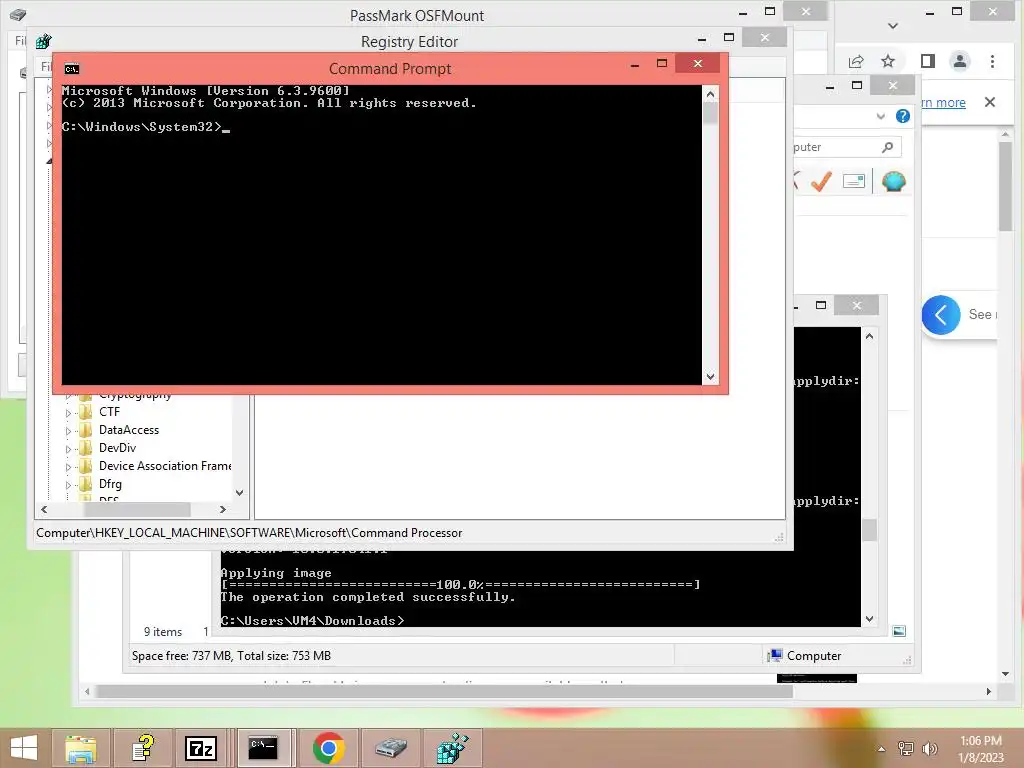The height and width of the screenshot is (768, 1024).
Task: Expand the Explorer ribbon chevron
Action: coord(881,116)
